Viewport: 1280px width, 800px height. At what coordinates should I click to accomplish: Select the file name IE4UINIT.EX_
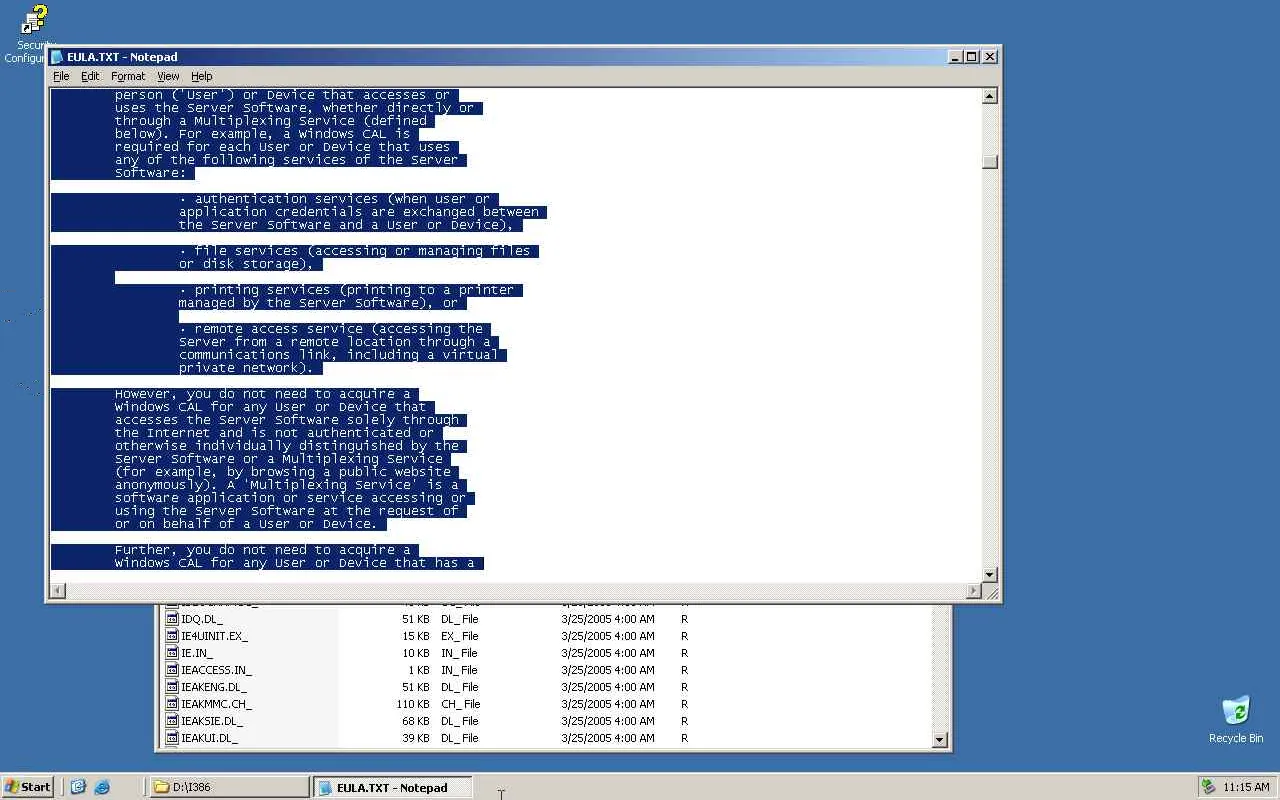pos(214,636)
